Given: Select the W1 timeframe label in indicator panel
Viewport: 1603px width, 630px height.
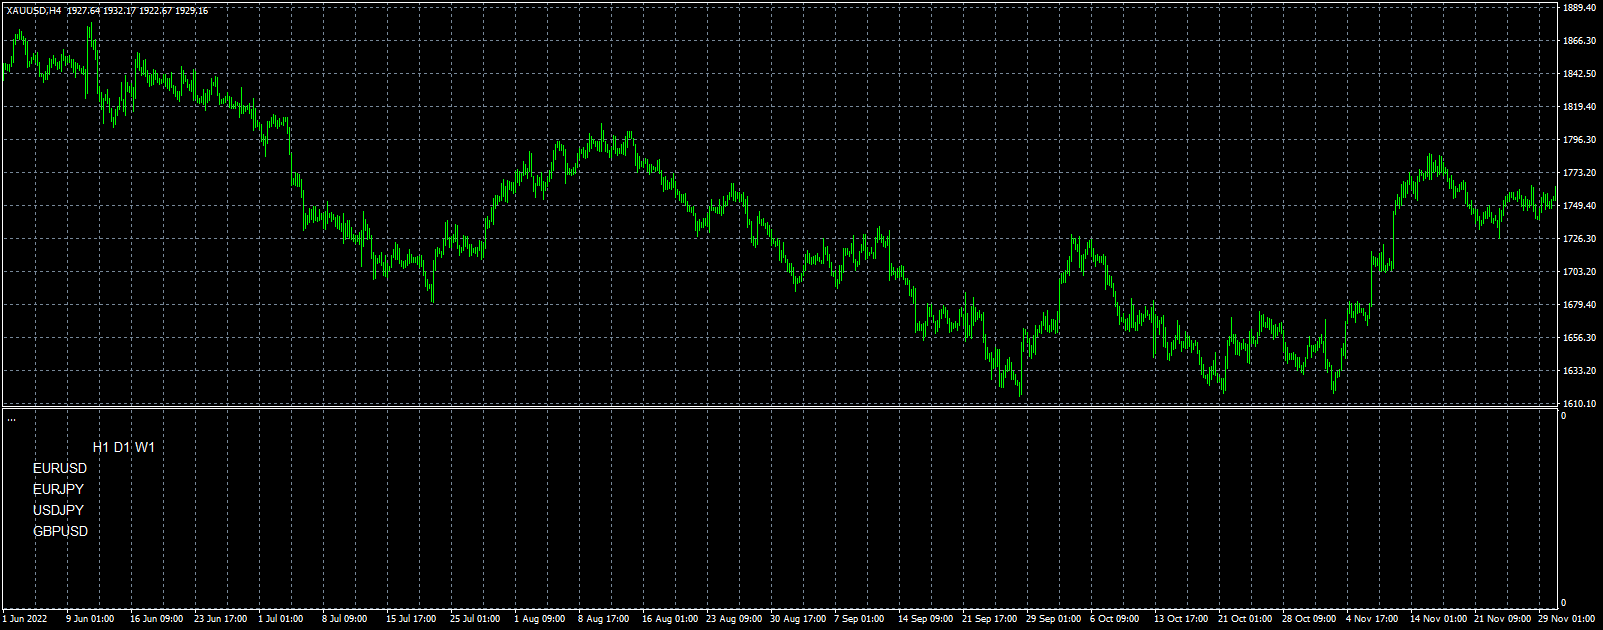Looking at the screenshot, I should point(145,447).
